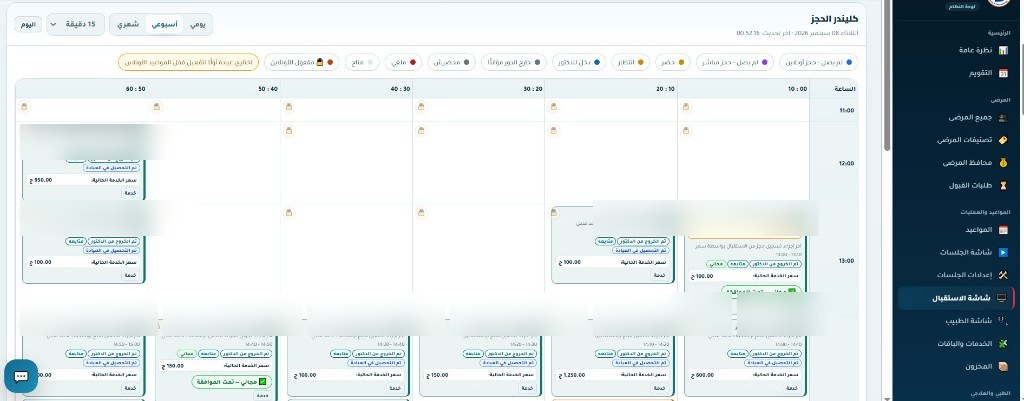The image size is (1024, 401).
Task: Click مجاني – تمت الموافقة badge near 750.00
Action: tap(231, 381)
